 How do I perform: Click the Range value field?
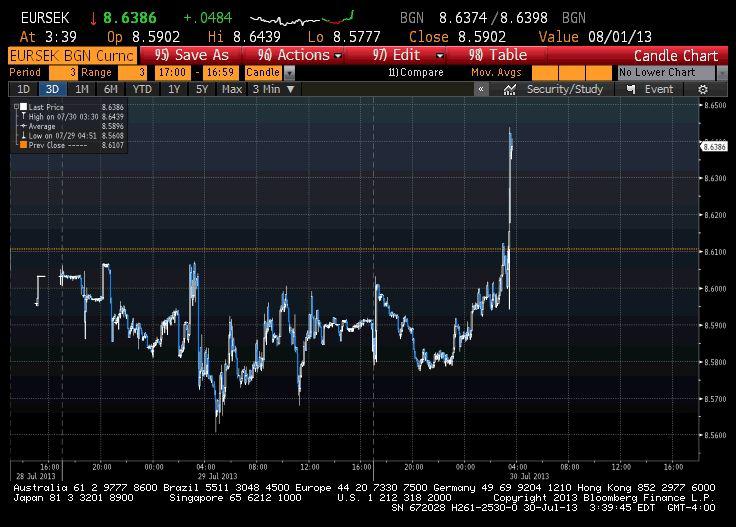(x=132, y=73)
